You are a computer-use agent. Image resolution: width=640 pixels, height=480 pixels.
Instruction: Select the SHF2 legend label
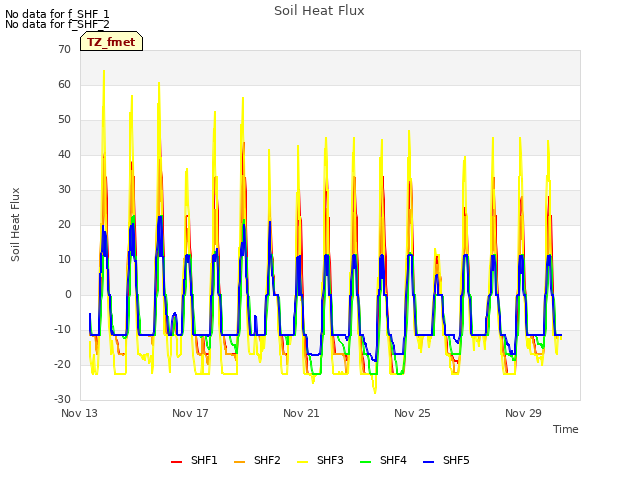pyautogui.click(x=267, y=460)
